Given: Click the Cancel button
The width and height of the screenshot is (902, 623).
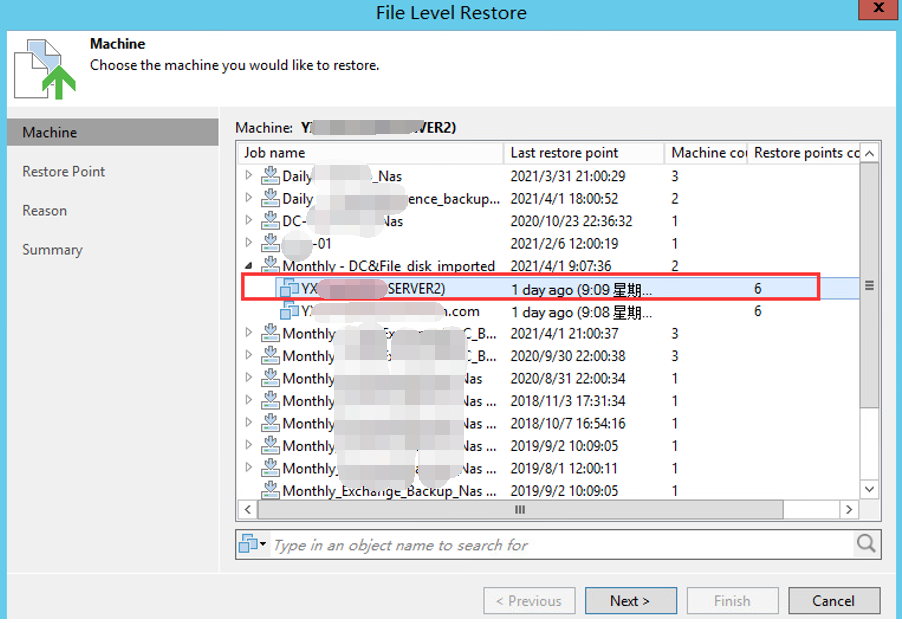Looking at the screenshot, I should click(834, 601).
